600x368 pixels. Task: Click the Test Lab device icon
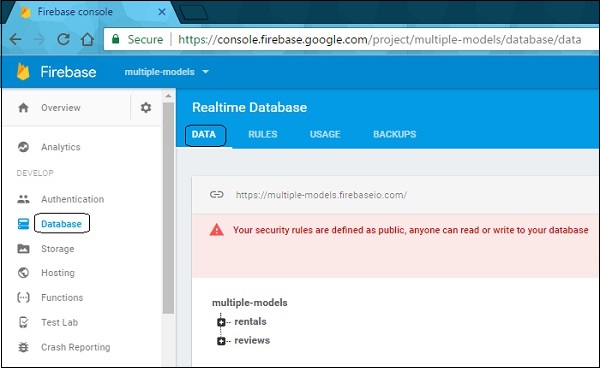pos(23,322)
